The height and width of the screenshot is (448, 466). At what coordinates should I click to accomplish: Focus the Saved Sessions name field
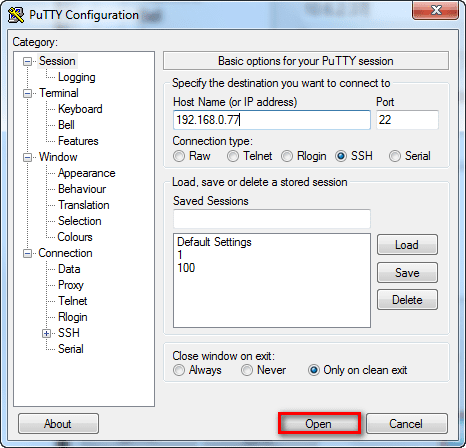[x=272, y=219]
